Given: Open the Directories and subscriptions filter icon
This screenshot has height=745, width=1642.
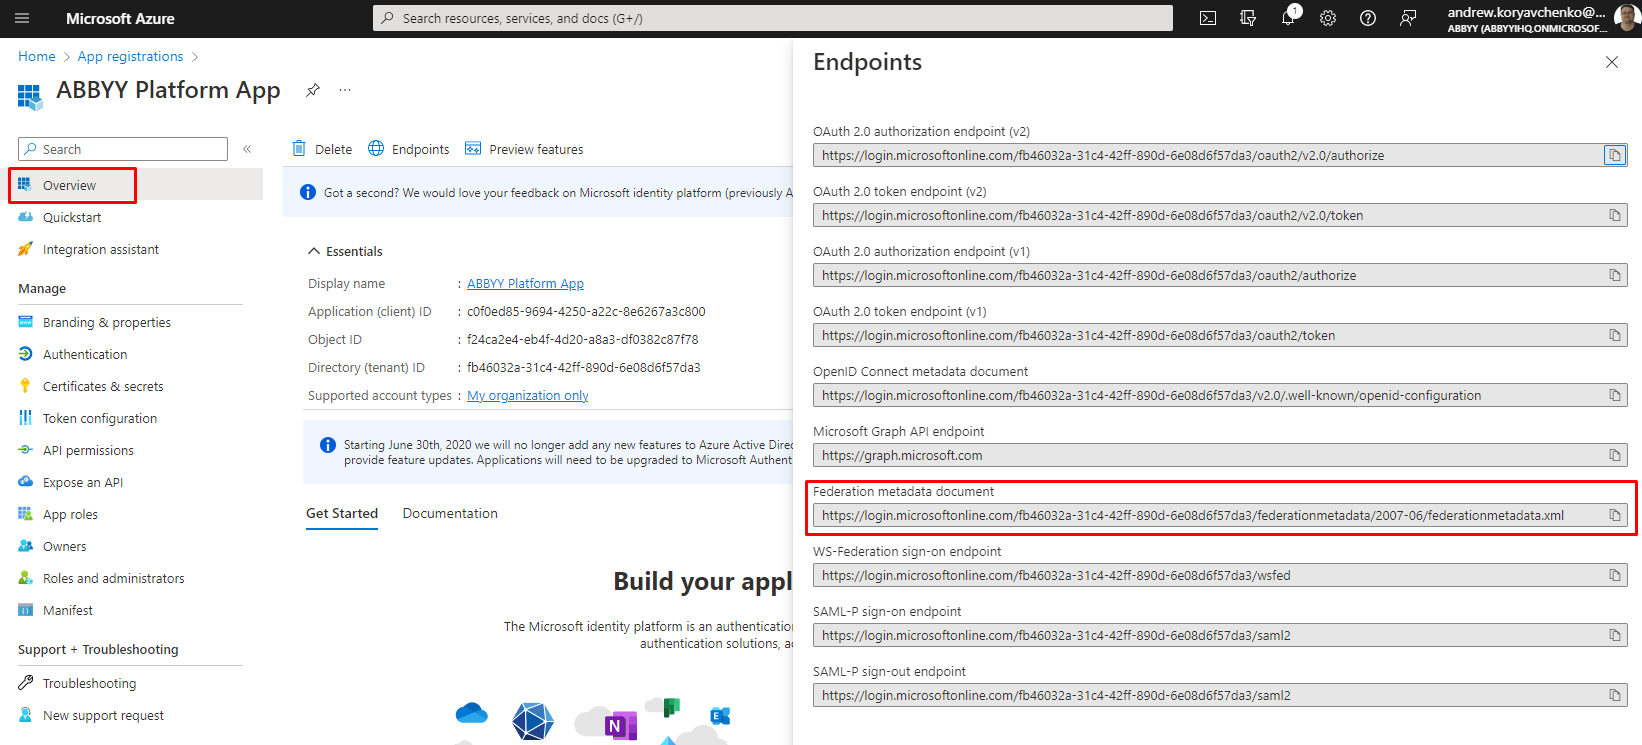Looking at the screenshot, I should [1248, 18].
